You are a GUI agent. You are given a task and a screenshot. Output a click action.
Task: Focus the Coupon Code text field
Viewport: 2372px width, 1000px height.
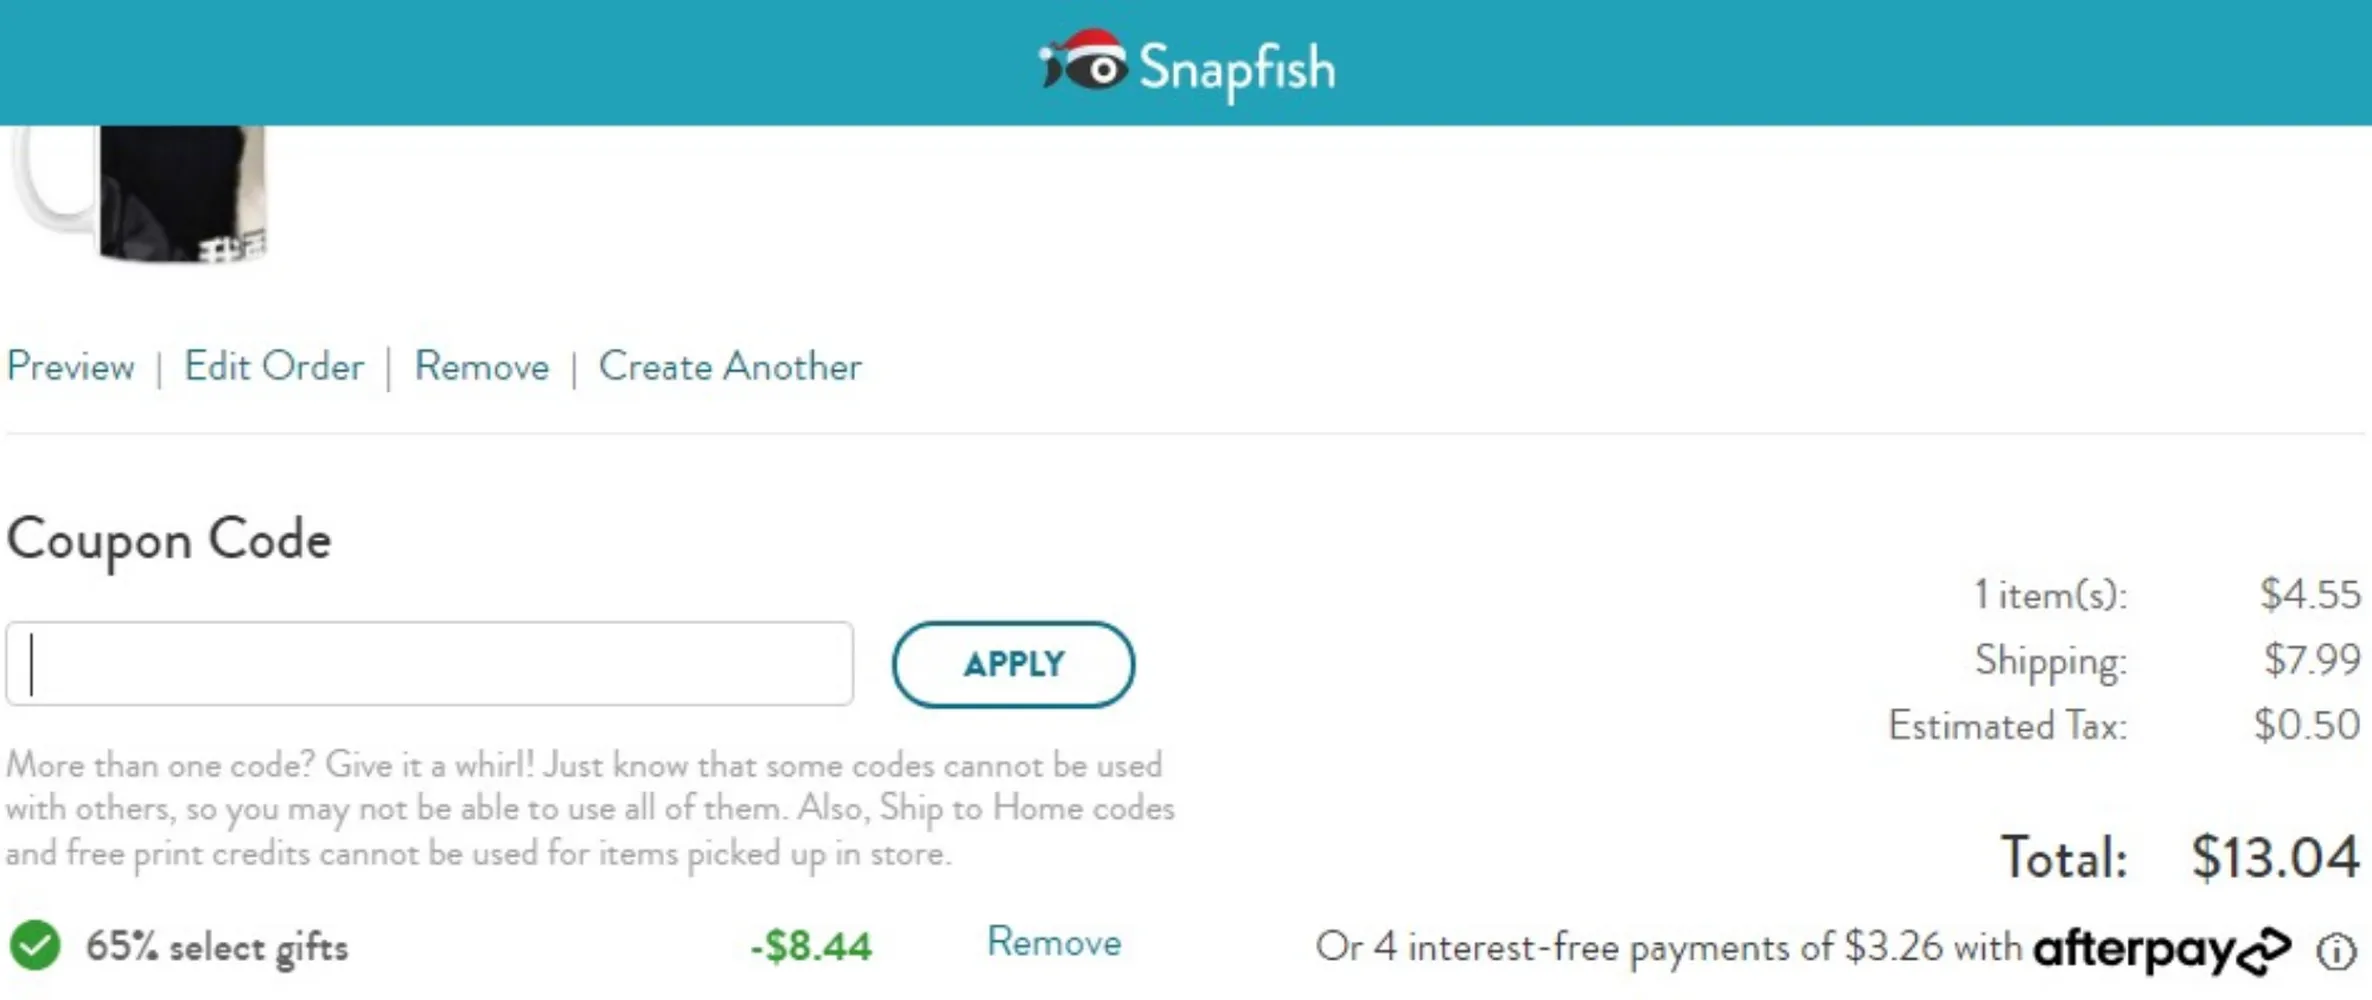(430, 664)
